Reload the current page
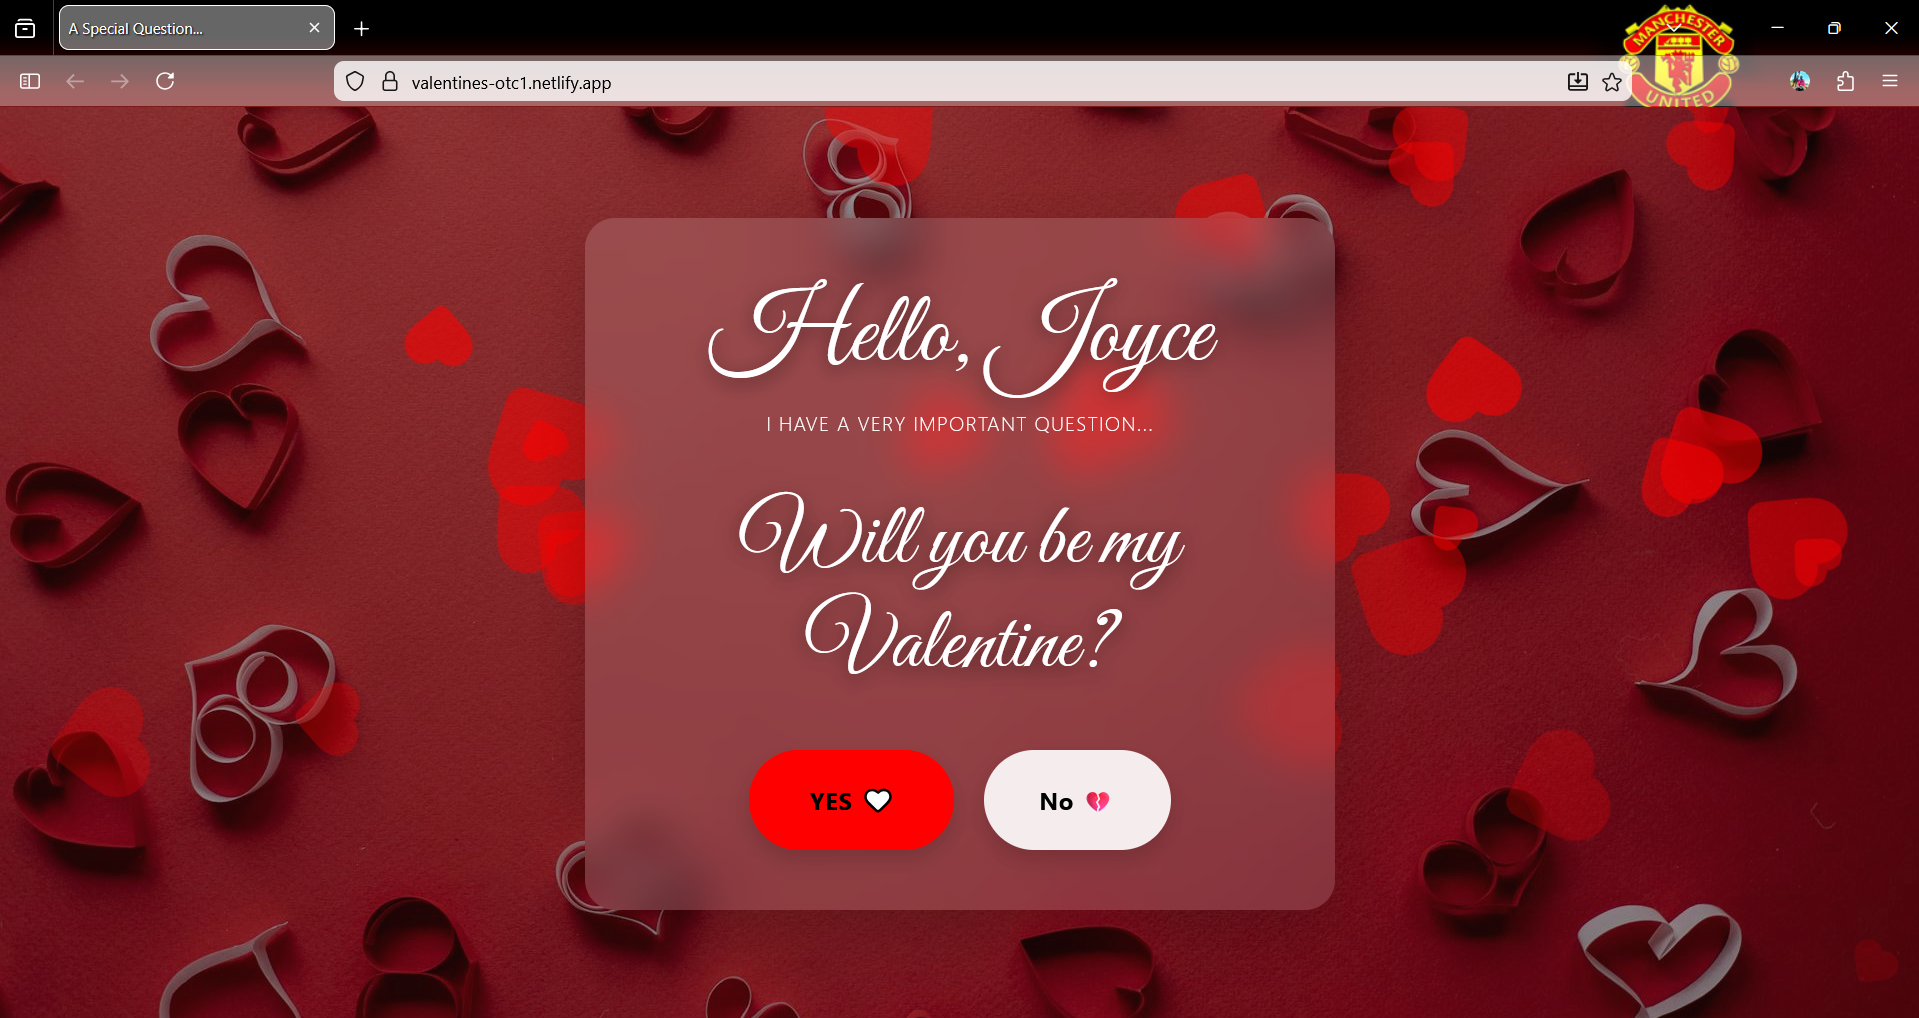 point(166,81)
